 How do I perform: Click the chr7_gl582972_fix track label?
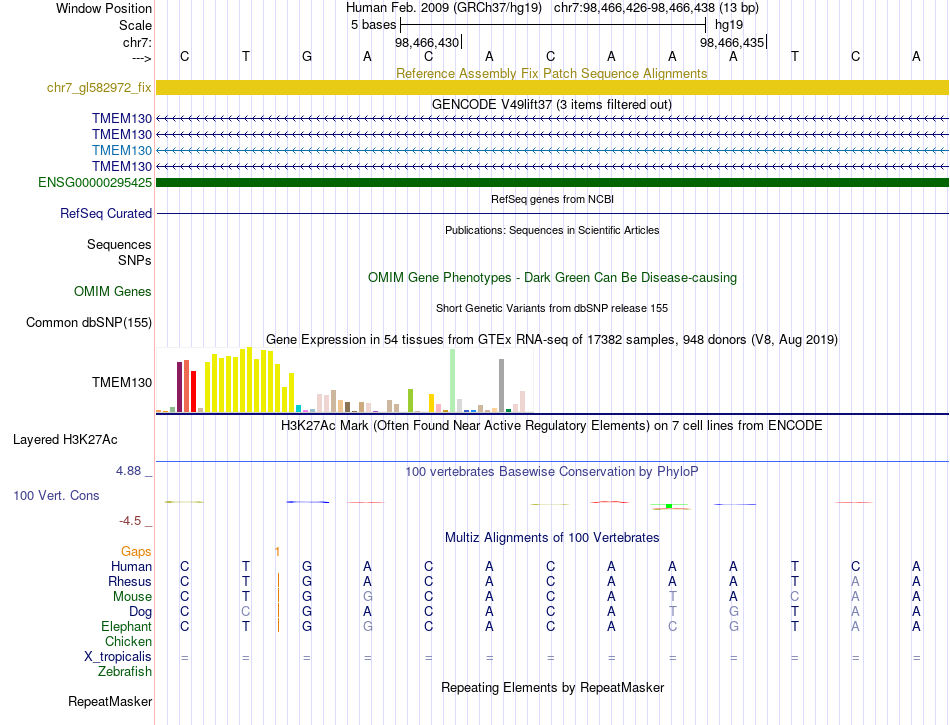(99, 87)
